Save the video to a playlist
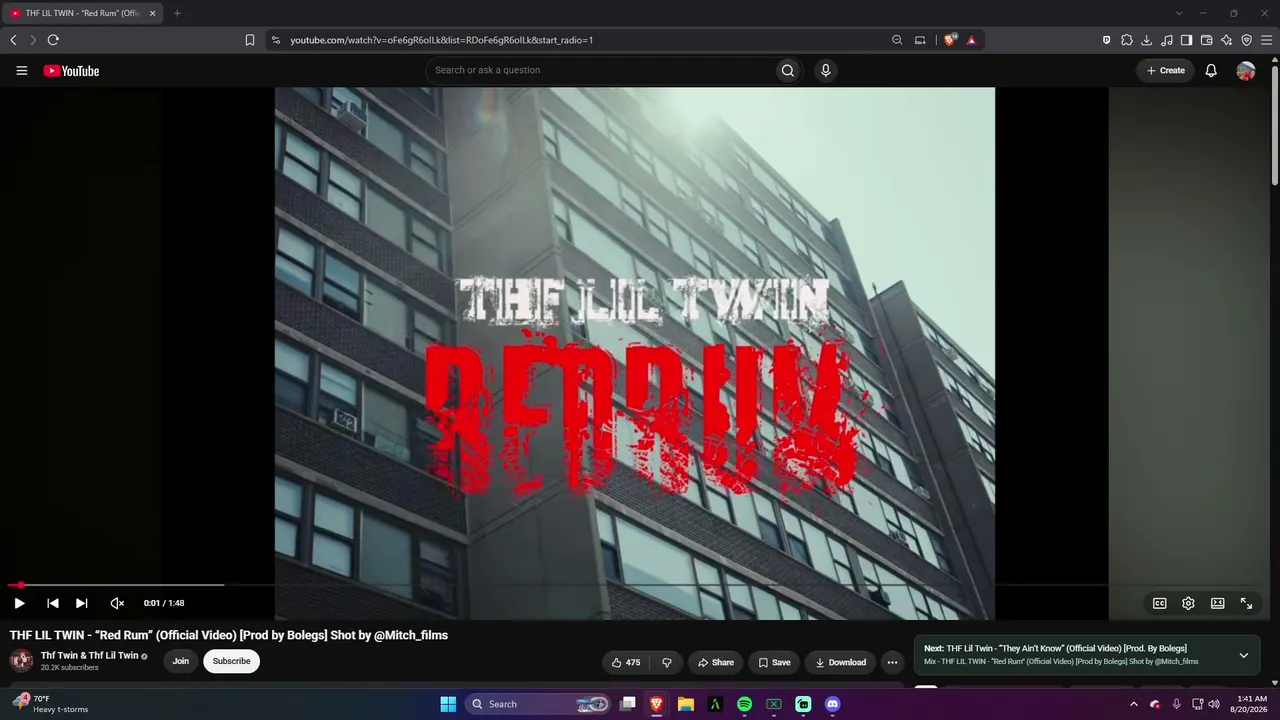This screenshot has height=720, width=1280. click(x=774, y=662)
